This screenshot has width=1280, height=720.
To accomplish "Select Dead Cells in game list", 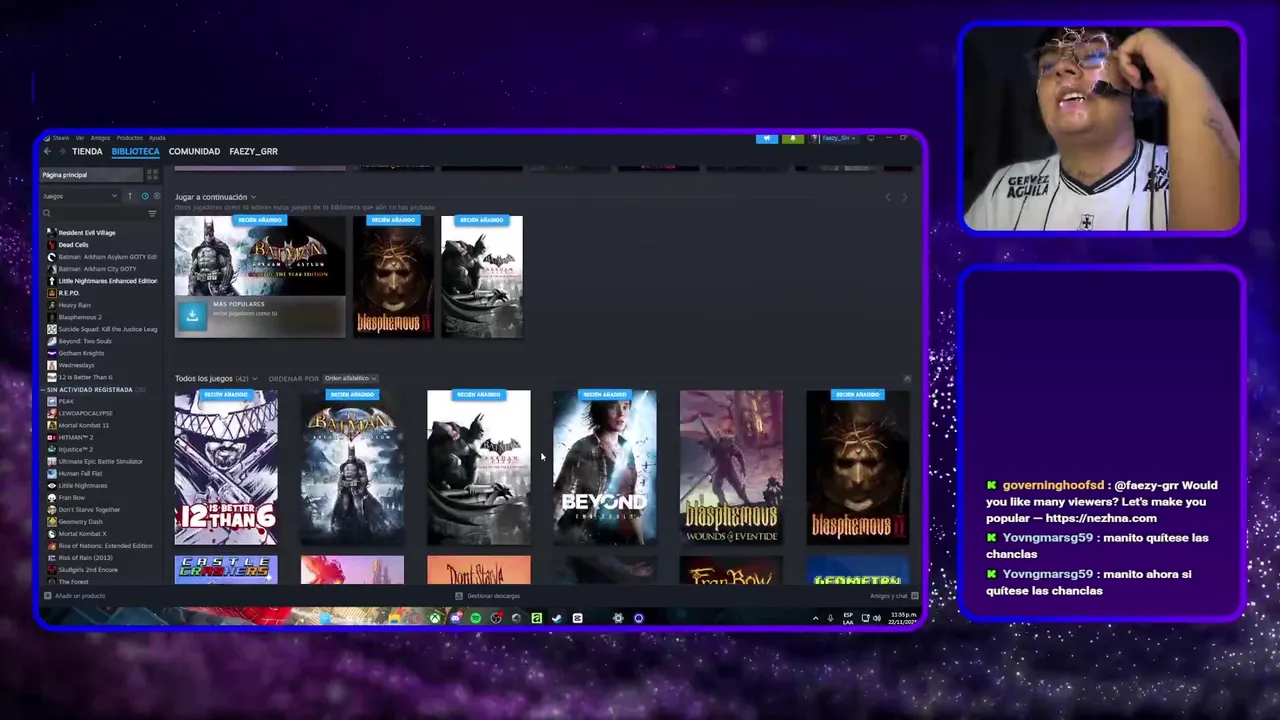I will pos(73,245).
